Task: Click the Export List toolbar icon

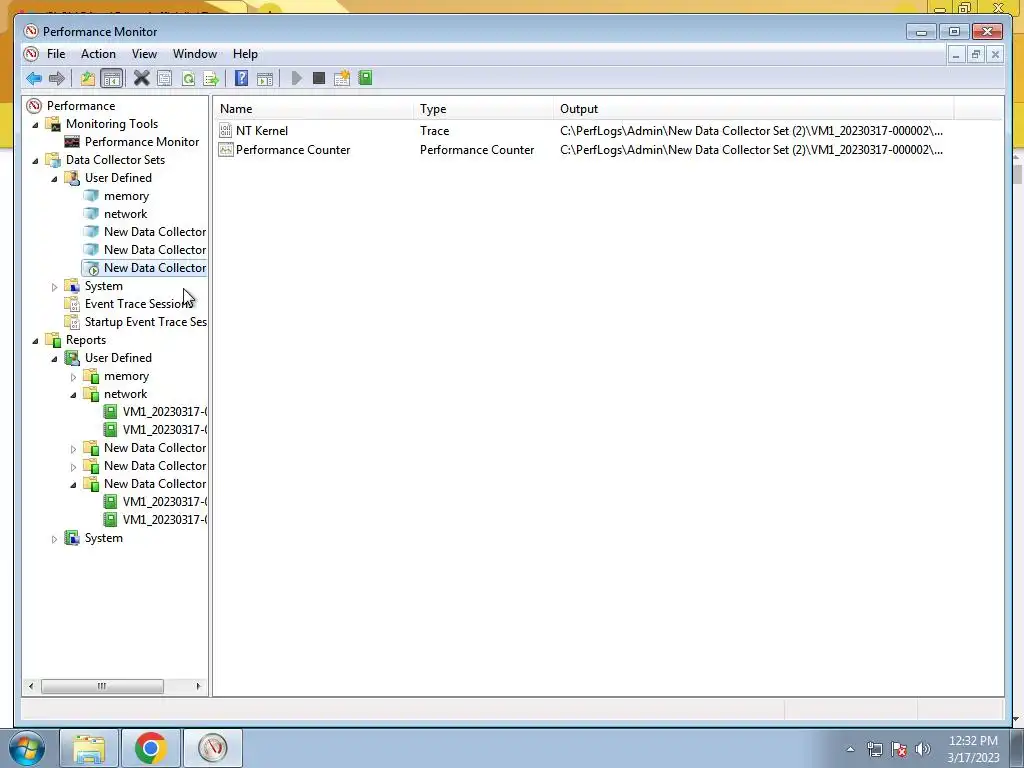Action: (x=211, y=78)
